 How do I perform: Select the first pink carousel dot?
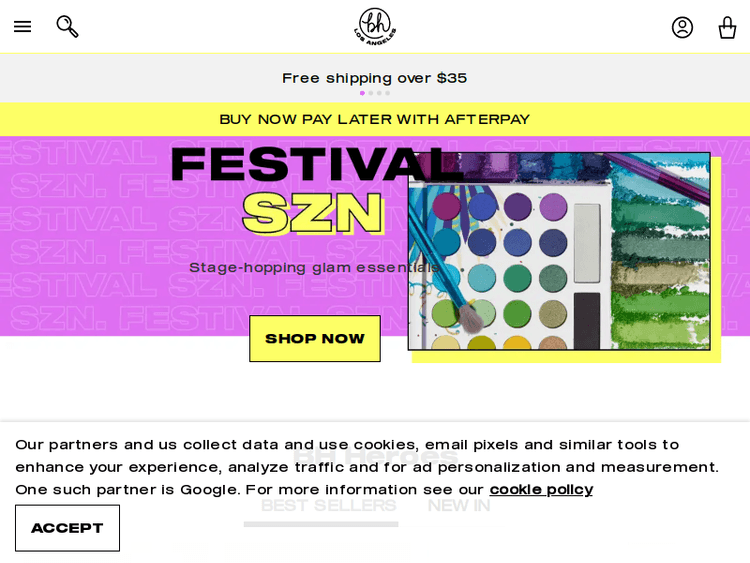click(x=362, y=93)
